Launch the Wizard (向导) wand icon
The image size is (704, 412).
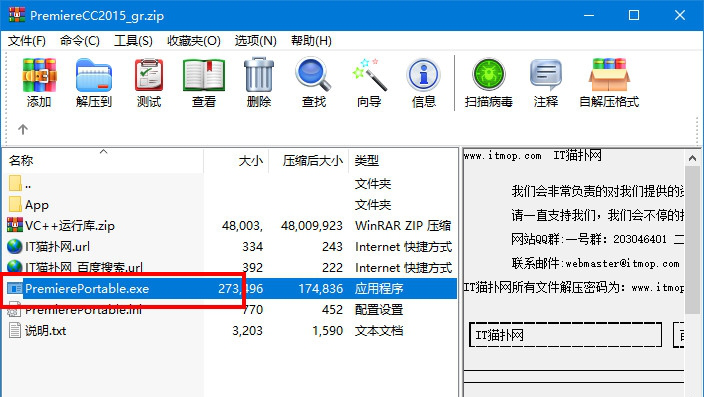pos(369,75)
